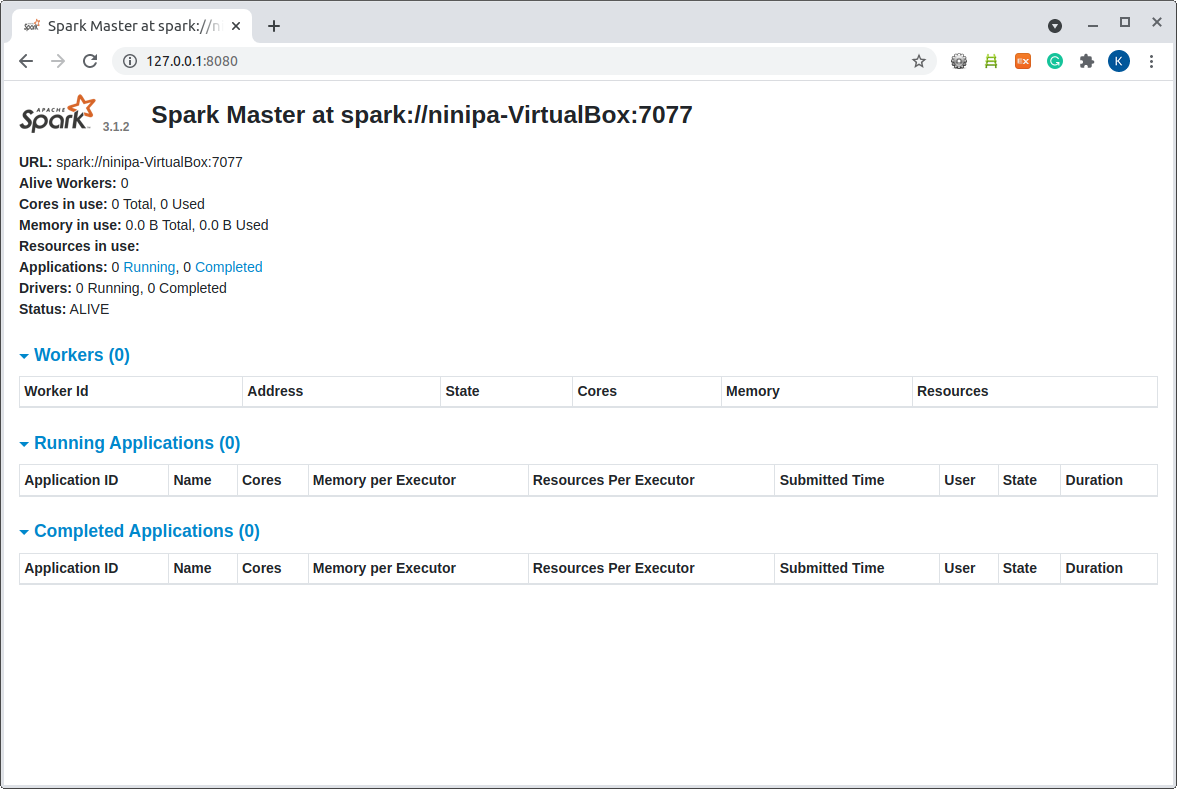Open the Chrome three-dot menu
The image size is (1177, 789).
tap(1151, 62)
